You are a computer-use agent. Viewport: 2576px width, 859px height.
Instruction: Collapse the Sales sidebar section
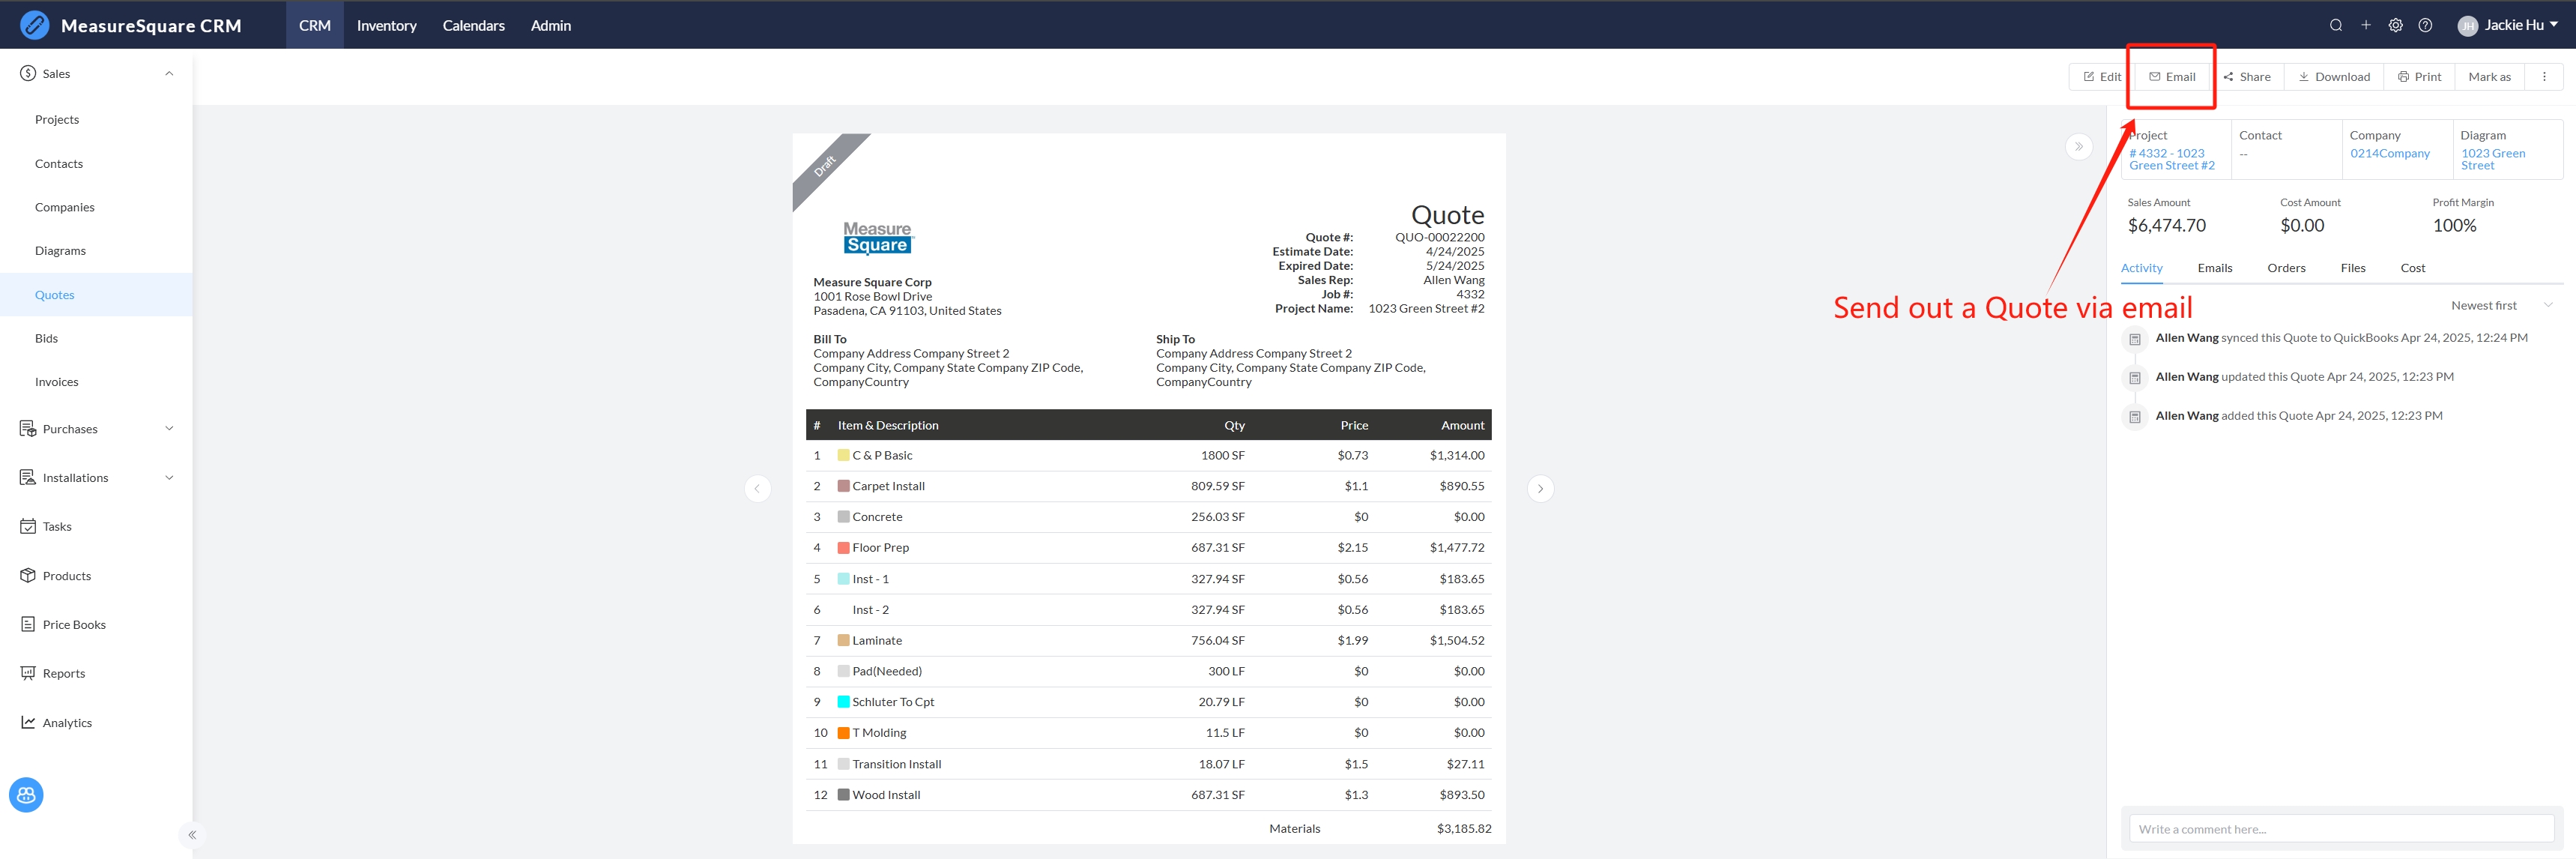point(169,74)
